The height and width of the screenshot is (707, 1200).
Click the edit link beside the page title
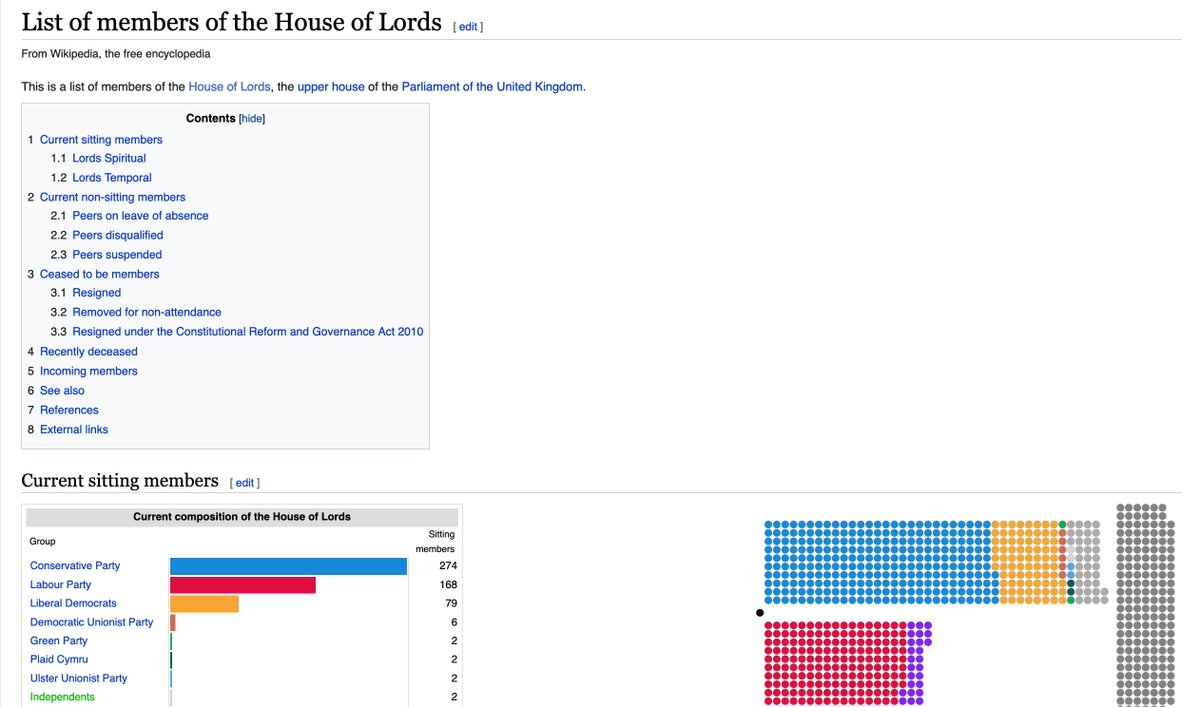click(x=468, y=27)
